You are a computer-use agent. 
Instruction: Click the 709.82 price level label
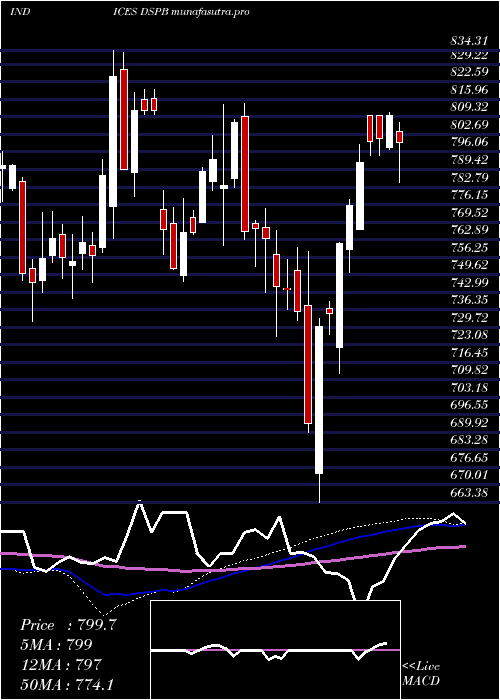tap(469, 370)
